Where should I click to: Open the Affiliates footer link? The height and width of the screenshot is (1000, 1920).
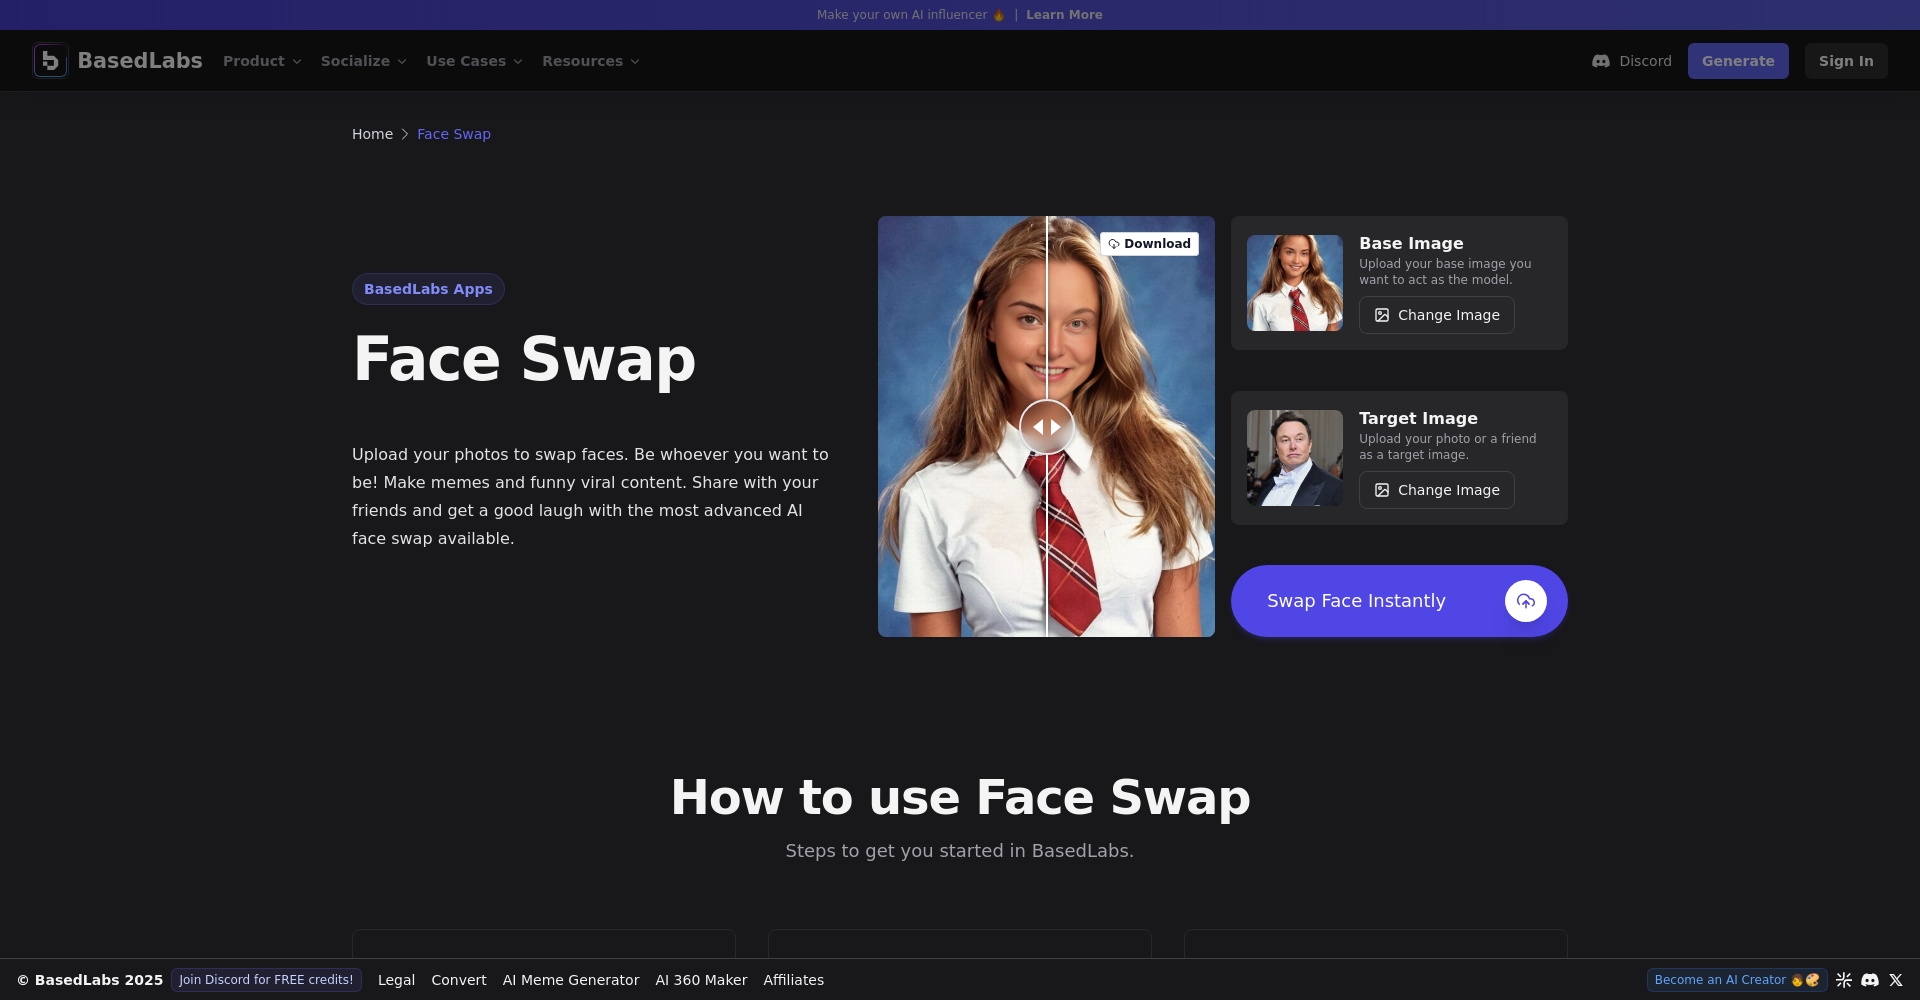click(794, 980)
